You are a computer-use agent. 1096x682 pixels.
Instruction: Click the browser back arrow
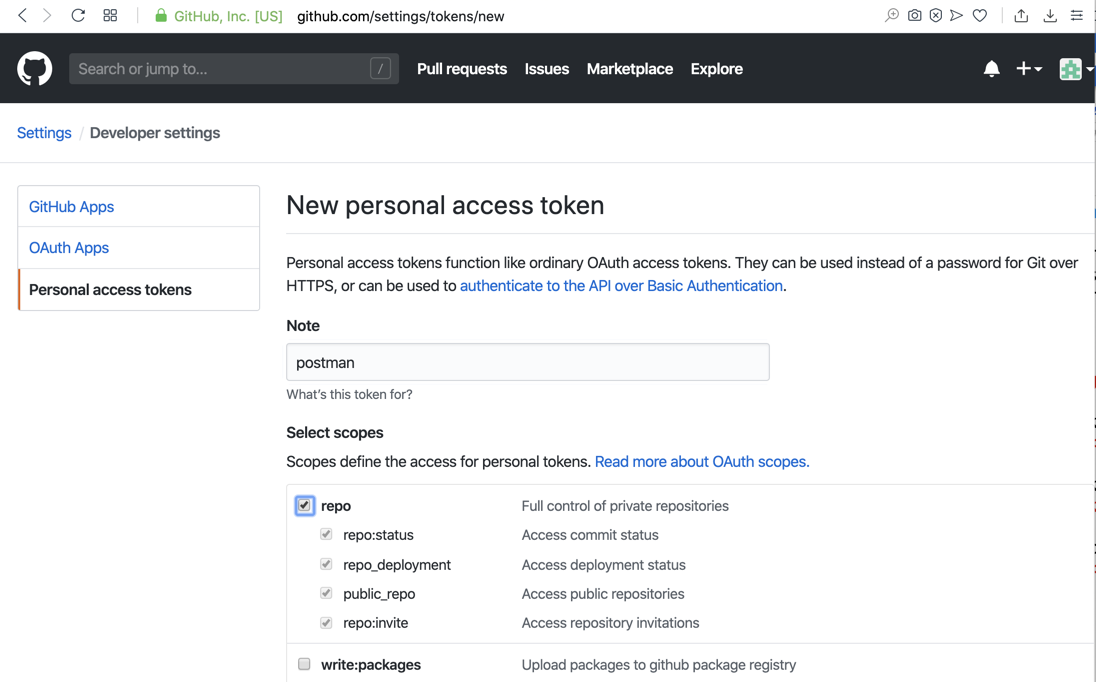[22, 16]
